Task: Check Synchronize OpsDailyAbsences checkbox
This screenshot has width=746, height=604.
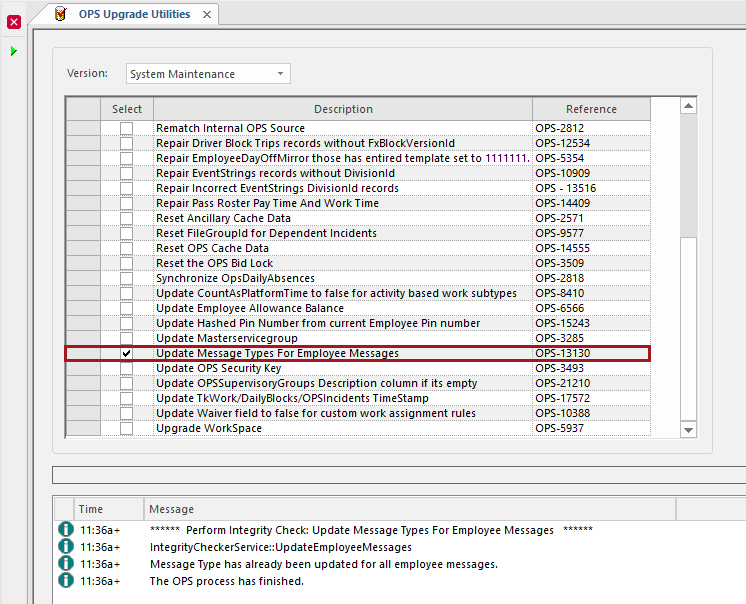Action: click(x=127, y=278)
